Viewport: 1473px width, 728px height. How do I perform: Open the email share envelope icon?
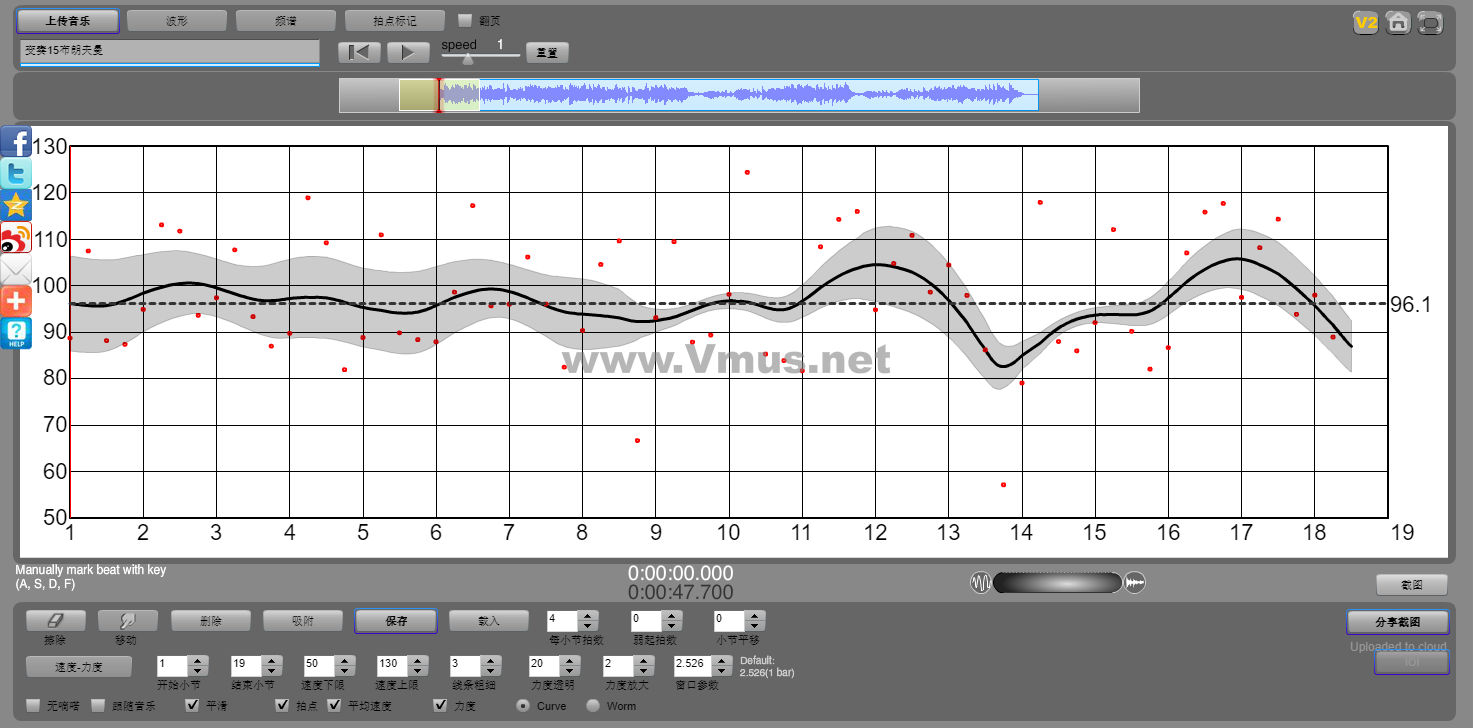[x=16, y=270]
